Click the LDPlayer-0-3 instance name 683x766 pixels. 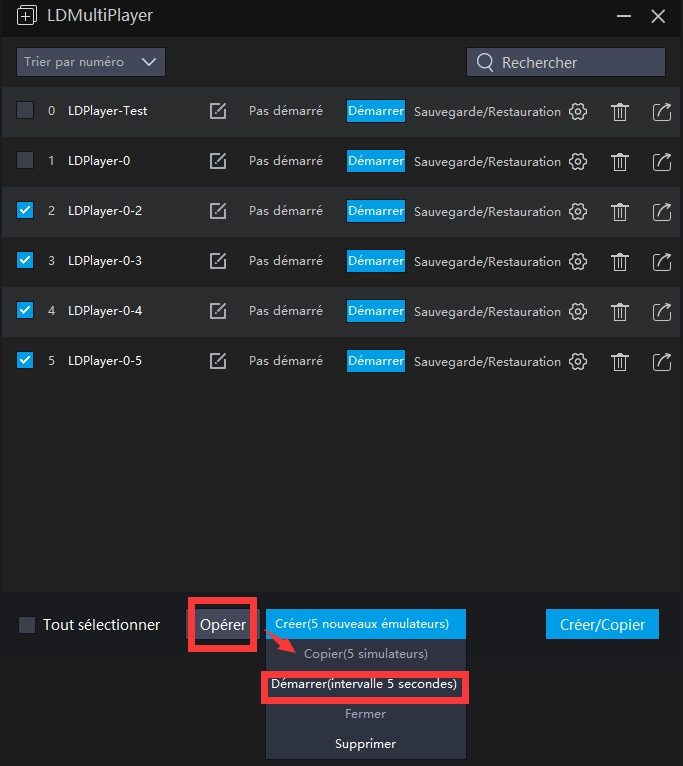coord(105,261)
